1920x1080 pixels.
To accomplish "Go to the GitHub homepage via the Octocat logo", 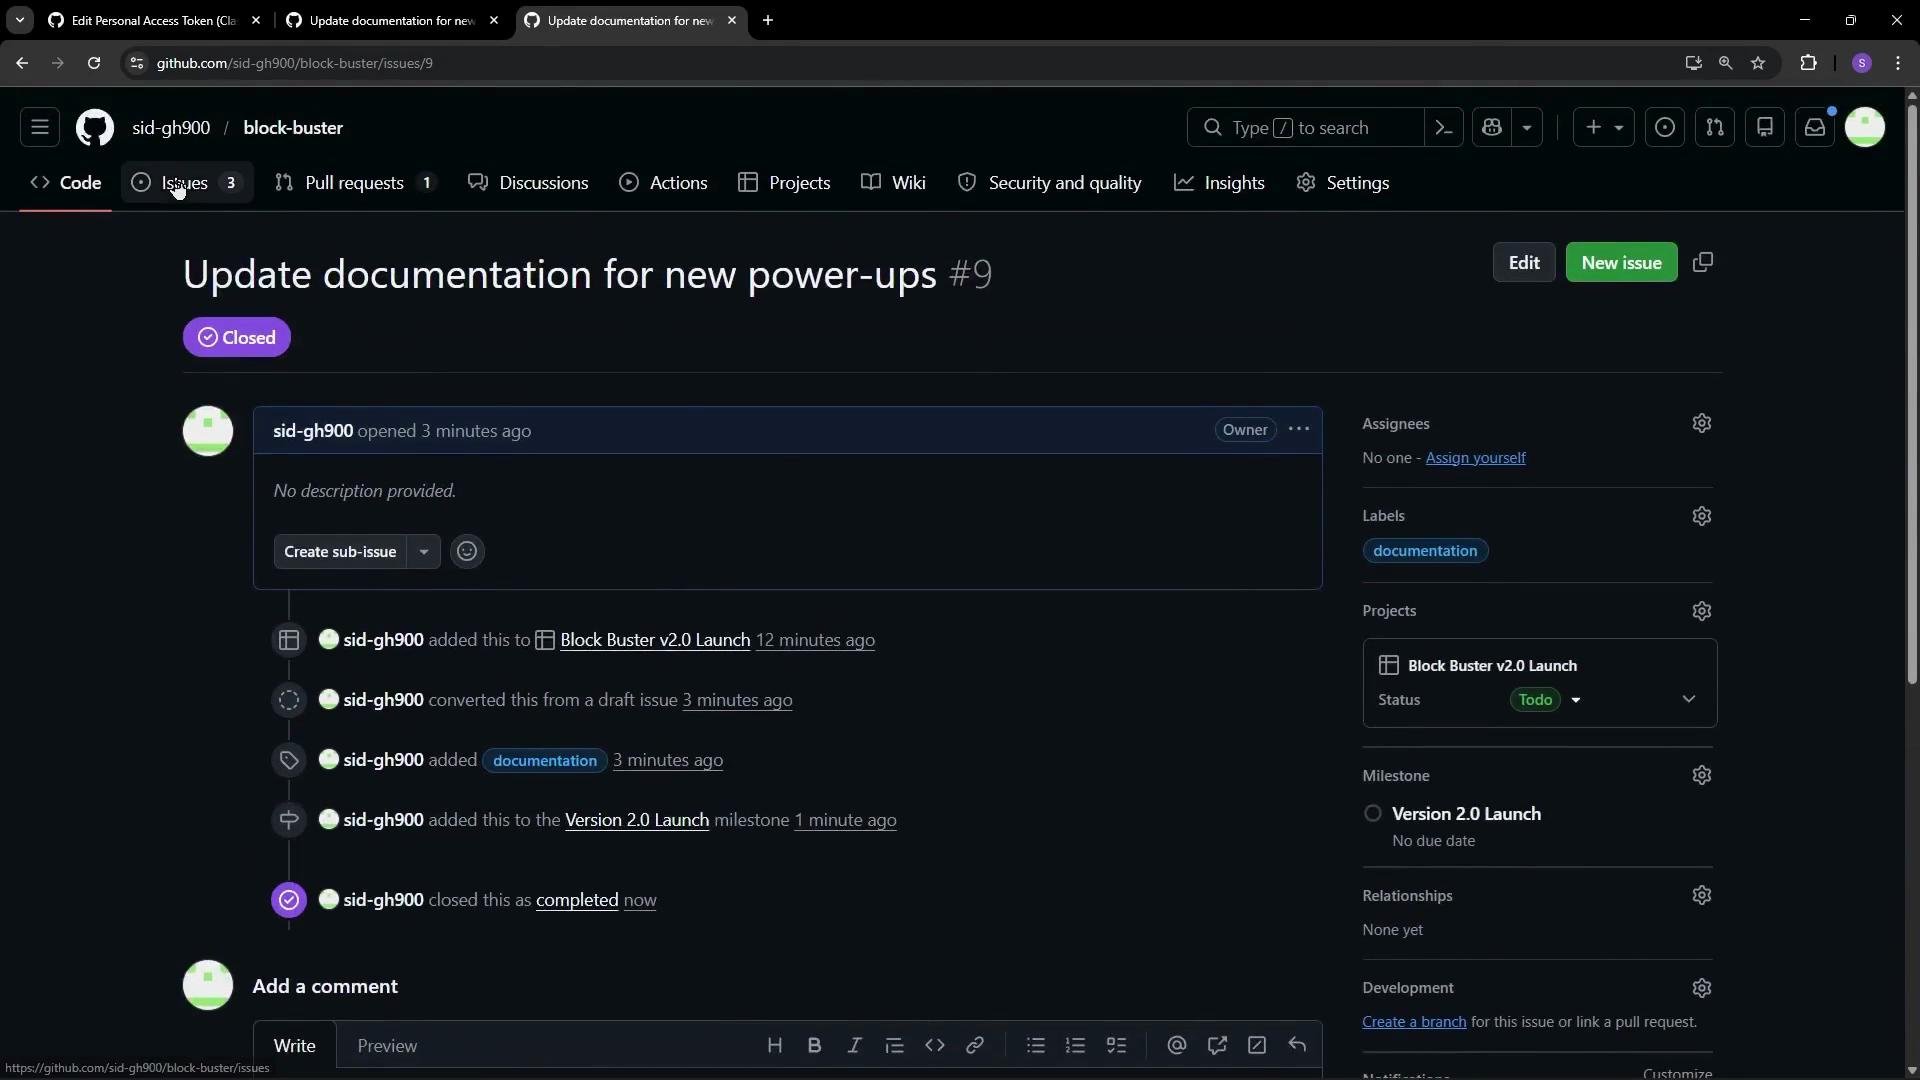I will 95,128.
